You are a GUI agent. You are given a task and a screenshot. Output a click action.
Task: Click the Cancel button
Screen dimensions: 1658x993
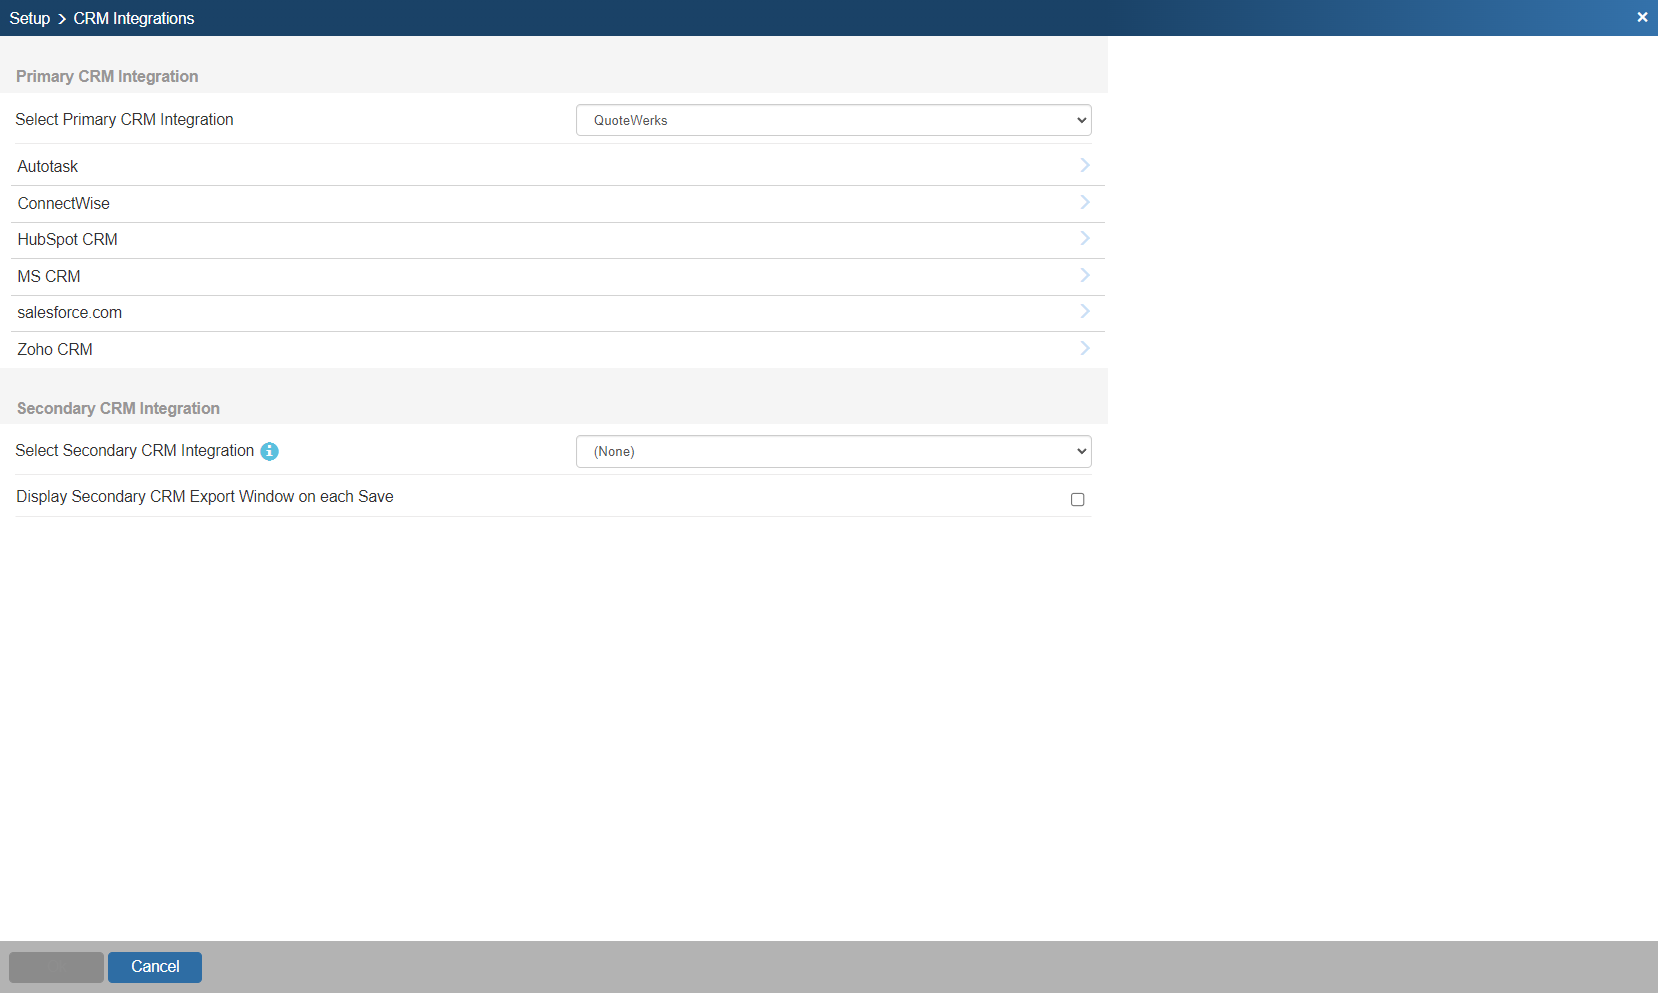pyautogui.click(x=155, y=967)
